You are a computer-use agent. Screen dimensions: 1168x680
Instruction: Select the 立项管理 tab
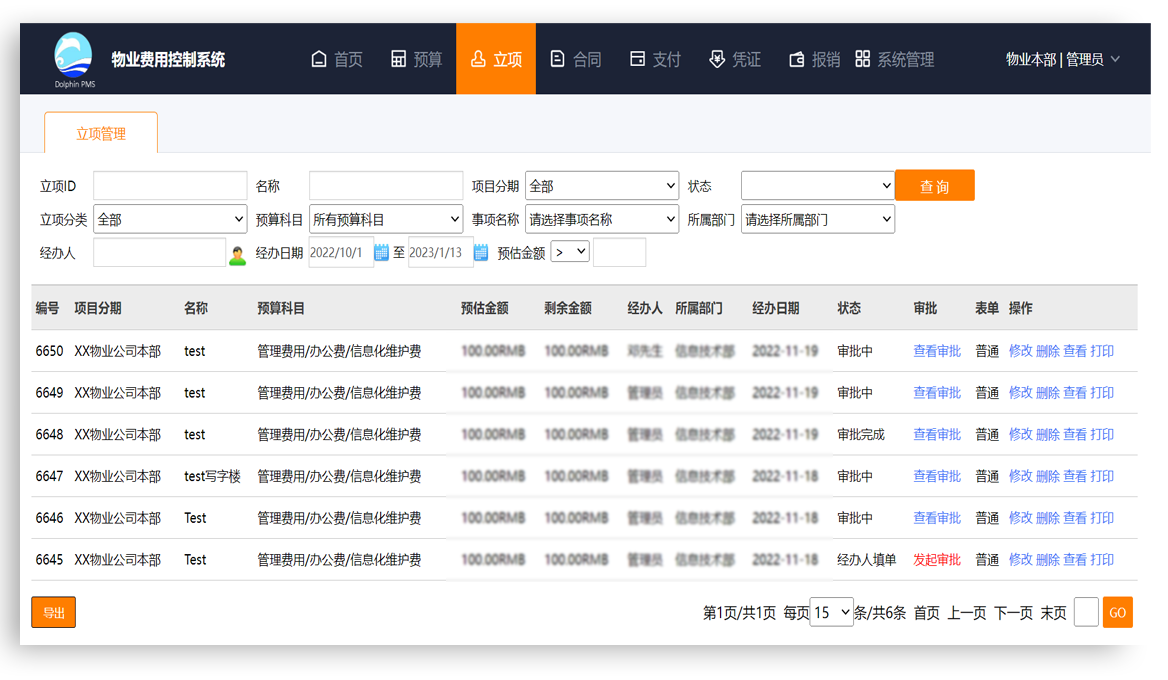point(101,134)
